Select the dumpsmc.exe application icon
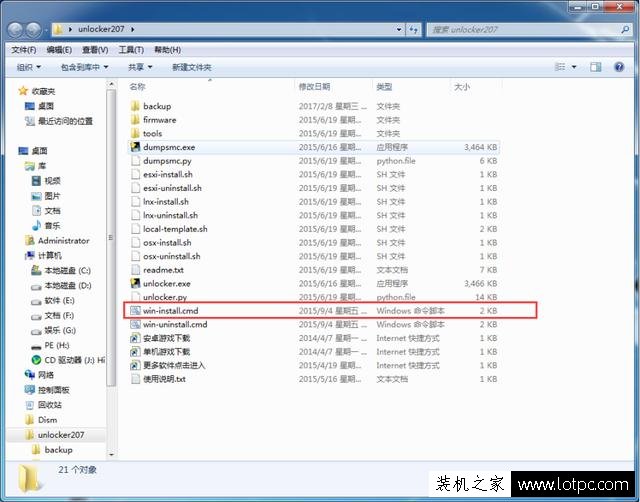Image resolution: width=640 pixels, height=502 pixels. (136, 147)
